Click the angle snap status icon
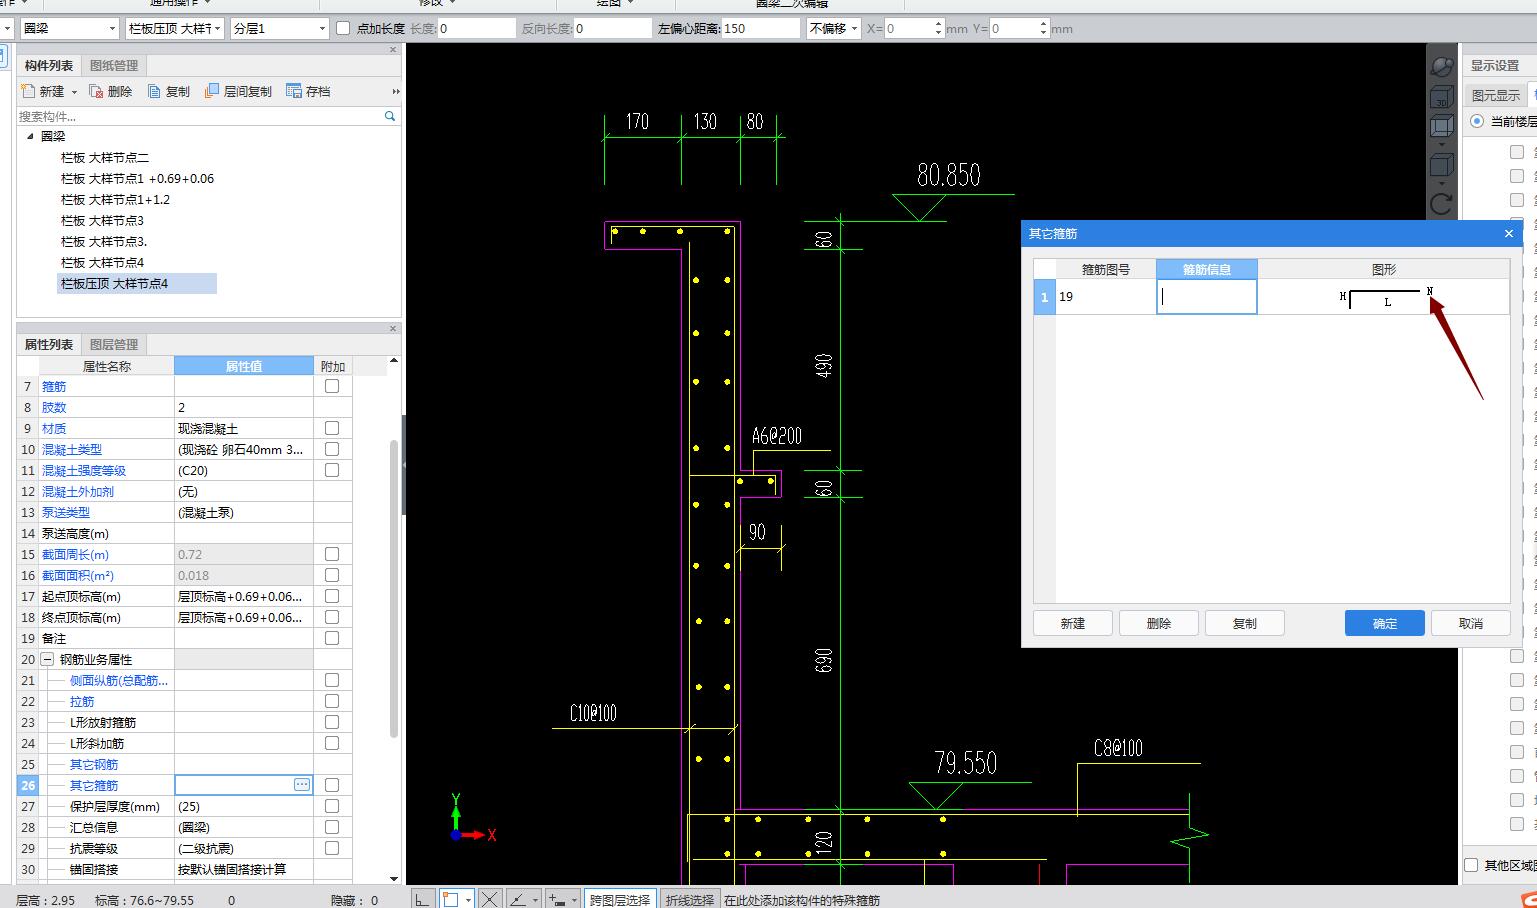The width and height of the screenshot is (1537, 908). (x=518, y=899)
